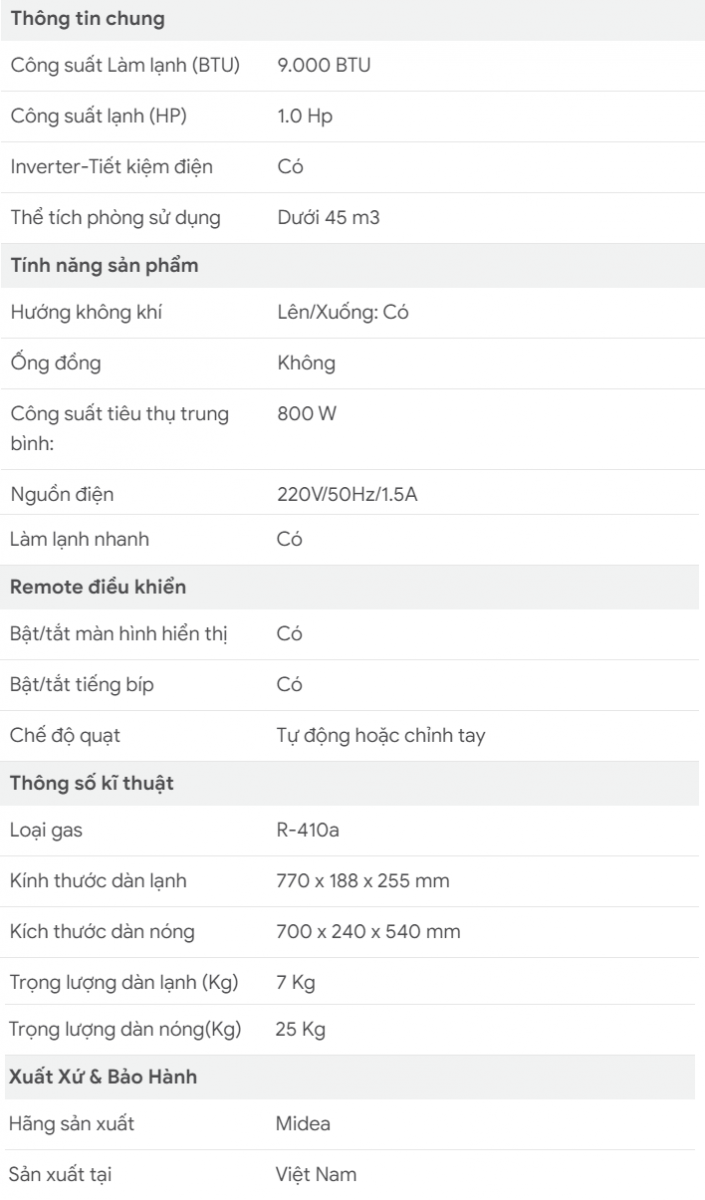Click the 'Dưới 45 m3' room volume value
Image resolution: width=705 pixels, height=1200 pixels.
pyautogui.click(x=328, y=217)
